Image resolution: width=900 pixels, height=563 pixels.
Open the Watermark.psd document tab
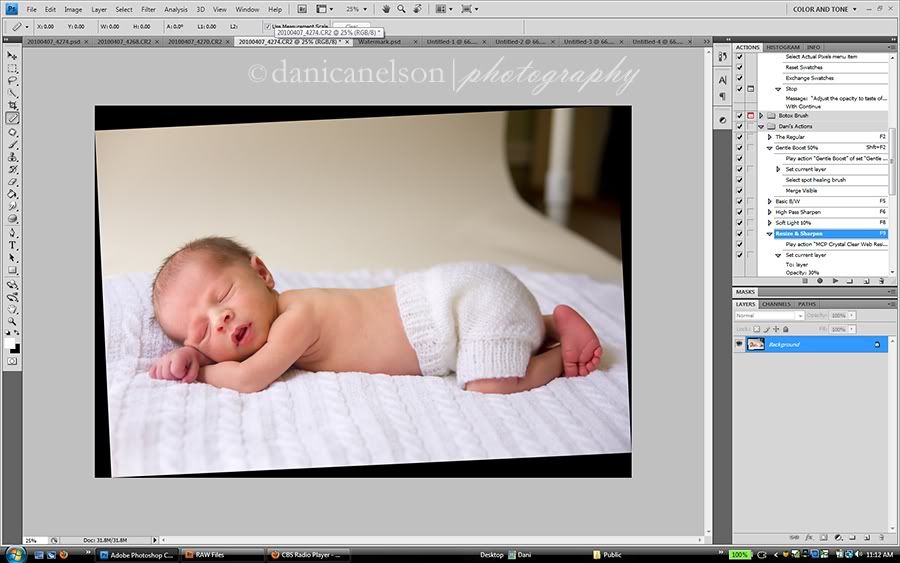pyautogui.click(x=379, y=42)
